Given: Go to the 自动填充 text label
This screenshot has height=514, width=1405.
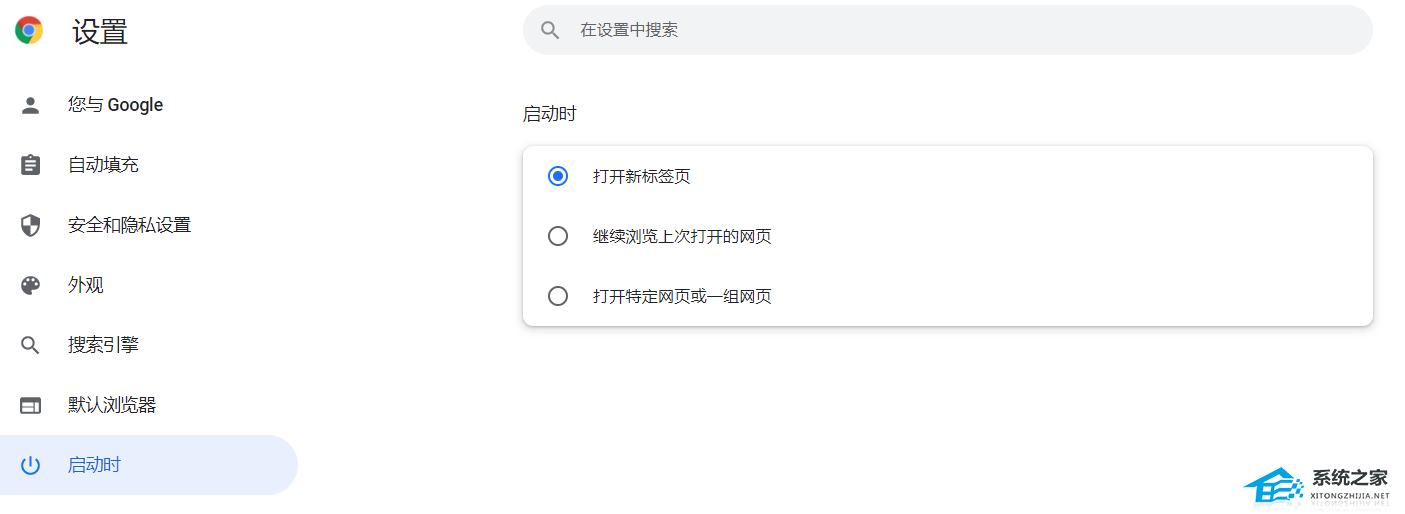Looking at the screenshot, I should point(103,165).
